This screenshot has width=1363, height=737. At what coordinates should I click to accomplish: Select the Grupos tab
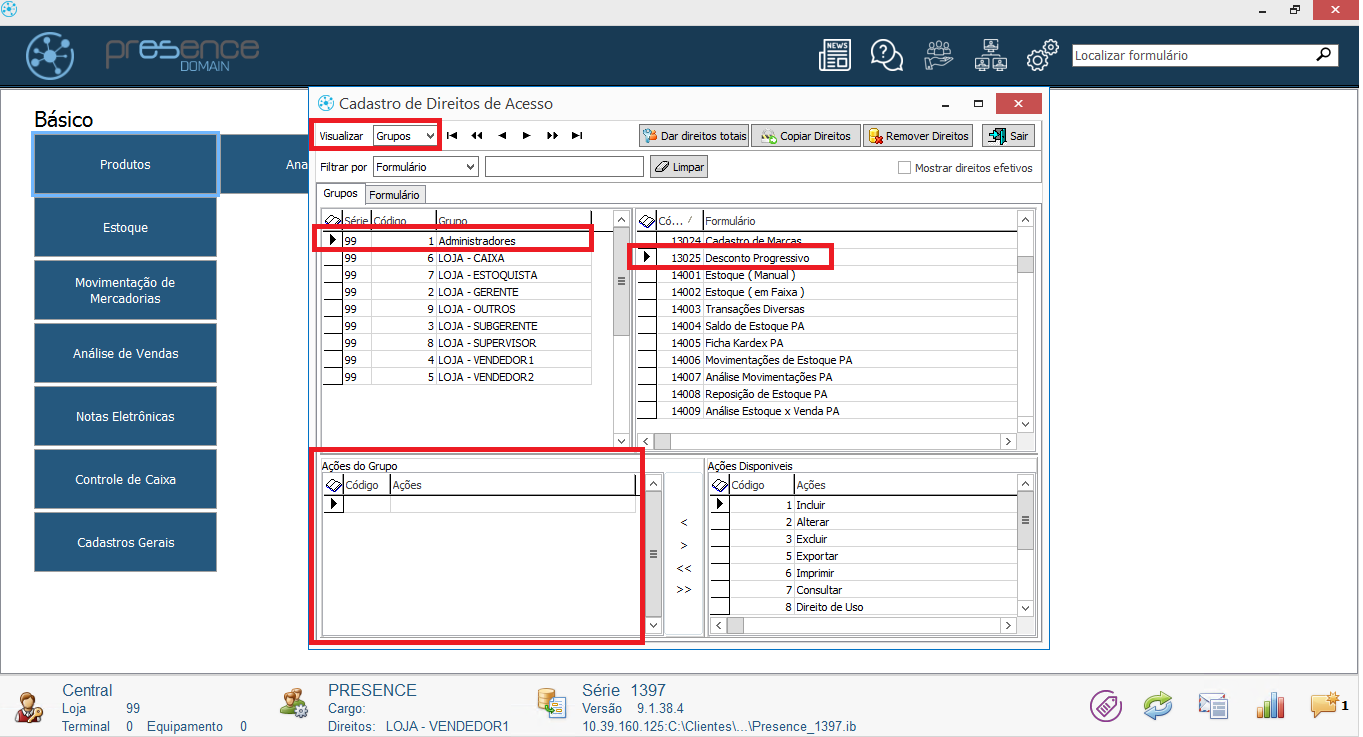(340, 194)
